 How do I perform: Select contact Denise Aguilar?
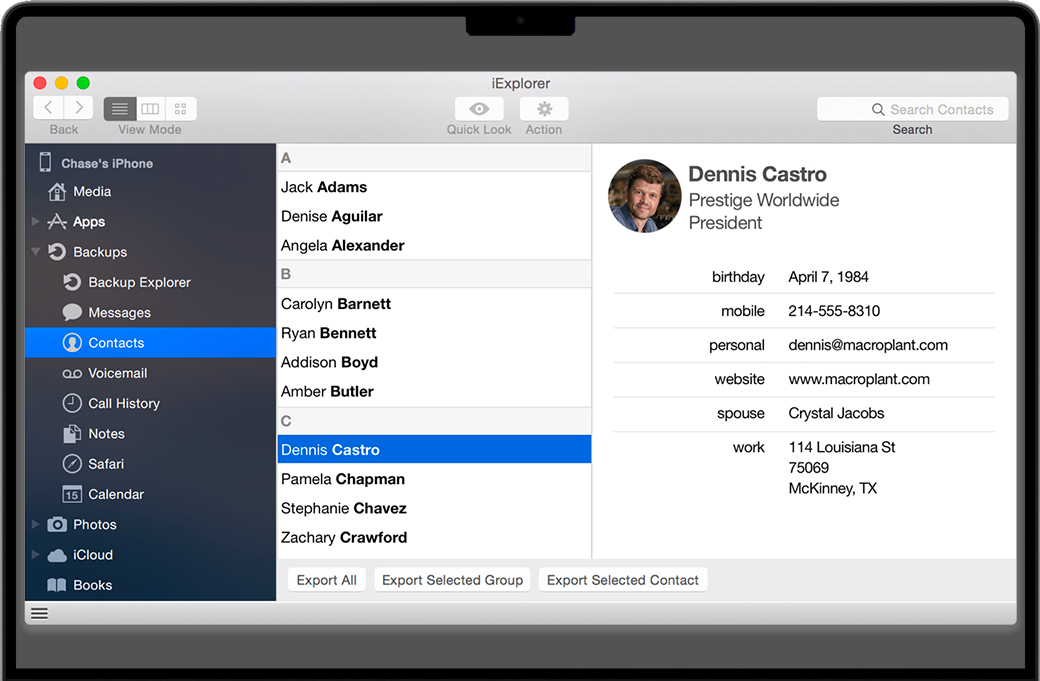pos(434,216)
